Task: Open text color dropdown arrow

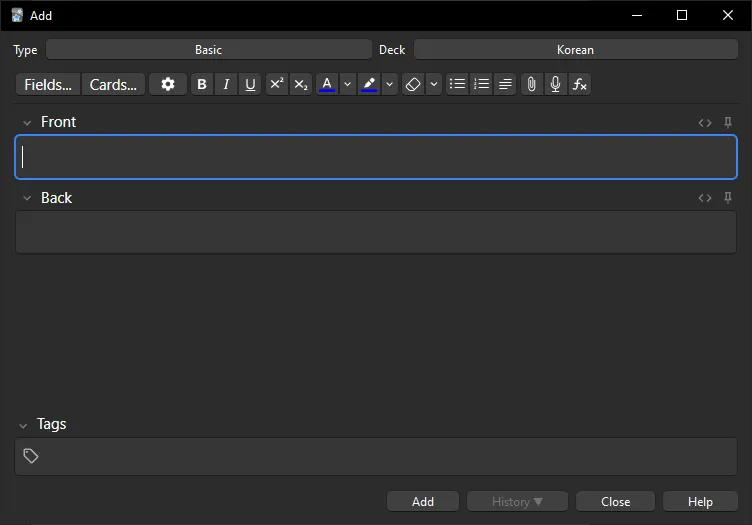Action: pyautogui.click(x=347, y=85)
